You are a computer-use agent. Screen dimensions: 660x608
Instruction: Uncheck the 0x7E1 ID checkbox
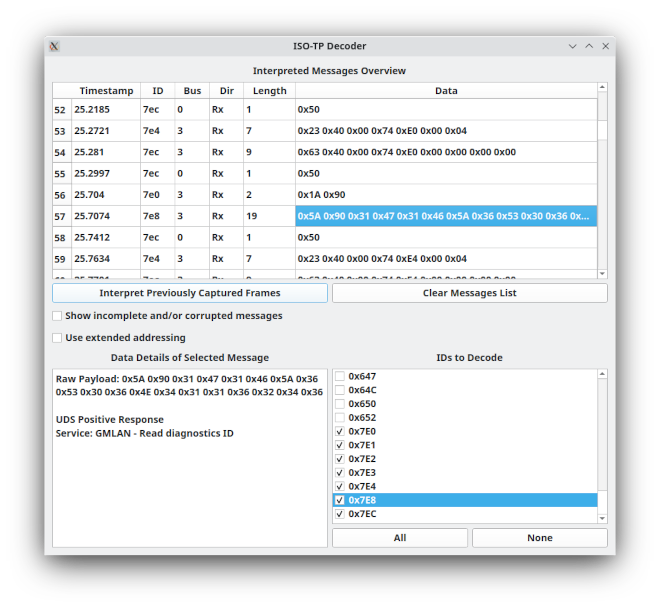pos(340,445)
